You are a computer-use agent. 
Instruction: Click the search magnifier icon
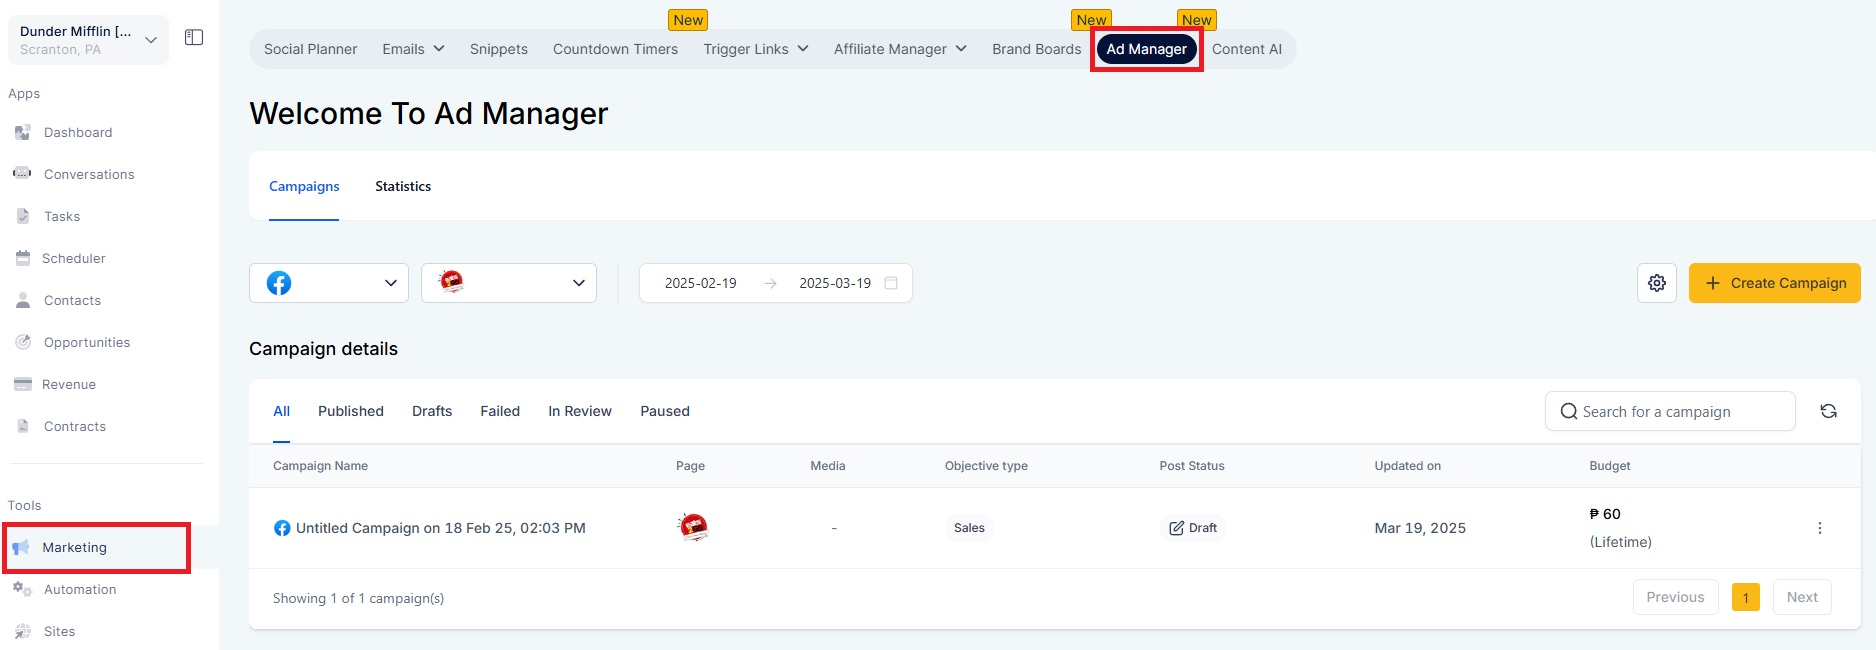coord(1569,411)
